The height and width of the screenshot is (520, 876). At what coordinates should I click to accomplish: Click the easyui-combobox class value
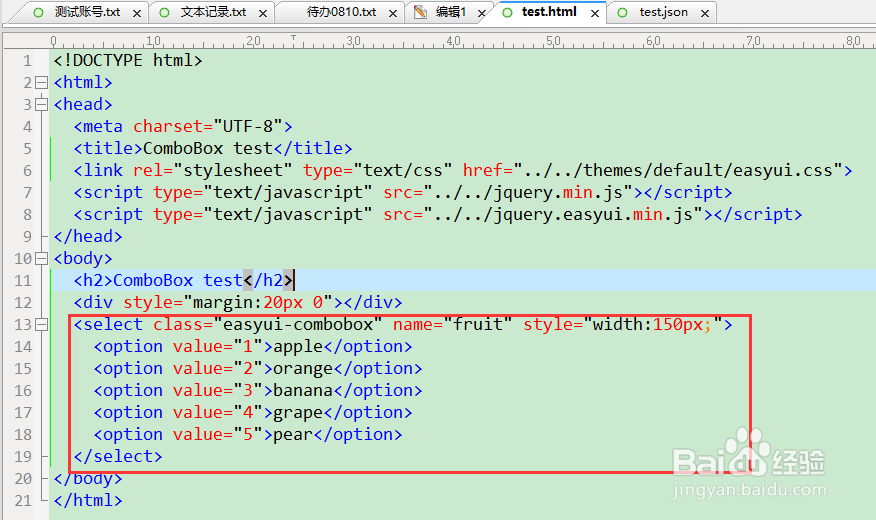point(298,325)
